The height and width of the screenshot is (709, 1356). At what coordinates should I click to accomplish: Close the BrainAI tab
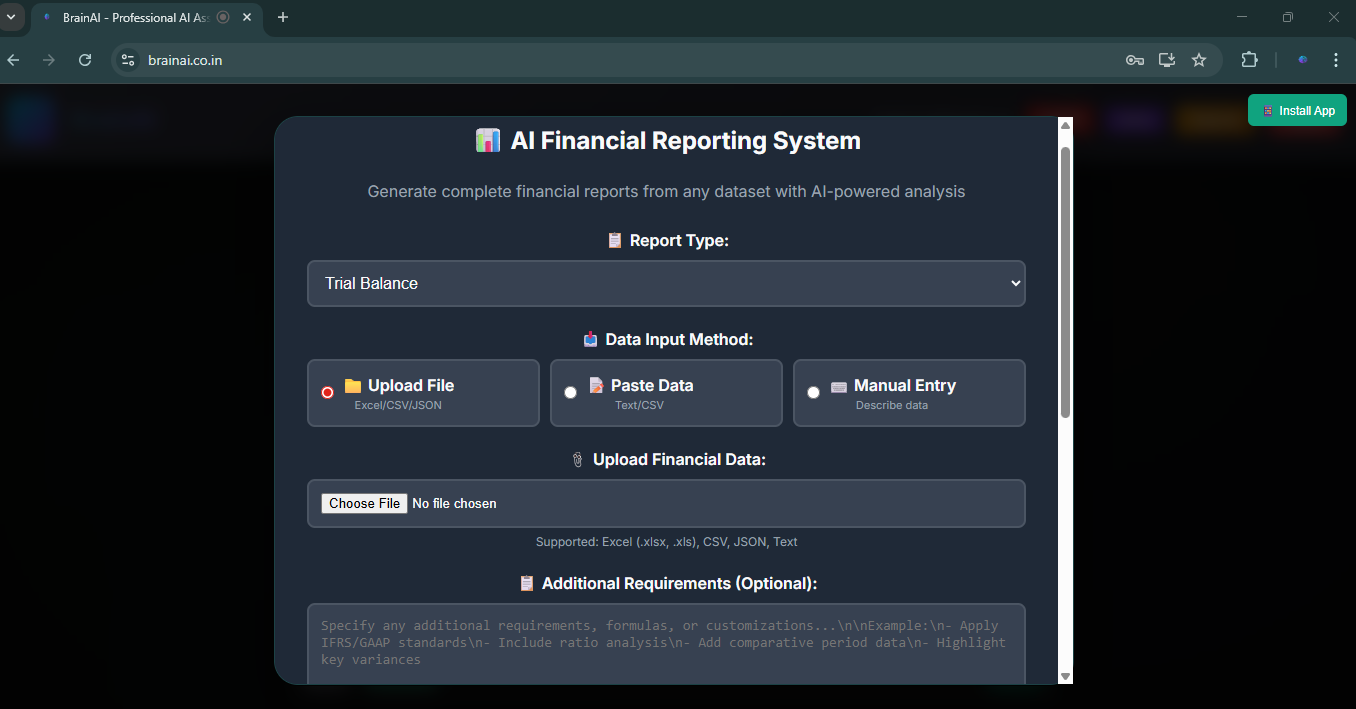coord(247,17)
